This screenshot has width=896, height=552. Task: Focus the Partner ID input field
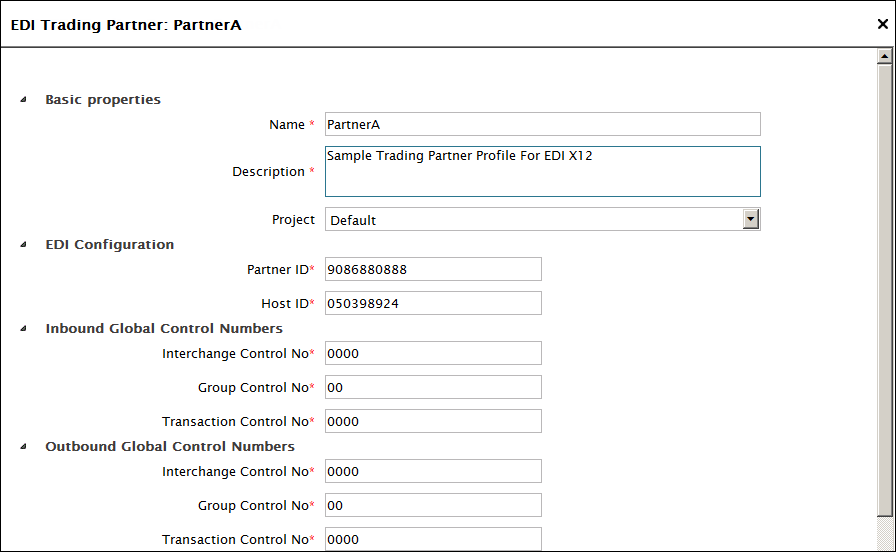click(433, 270)
